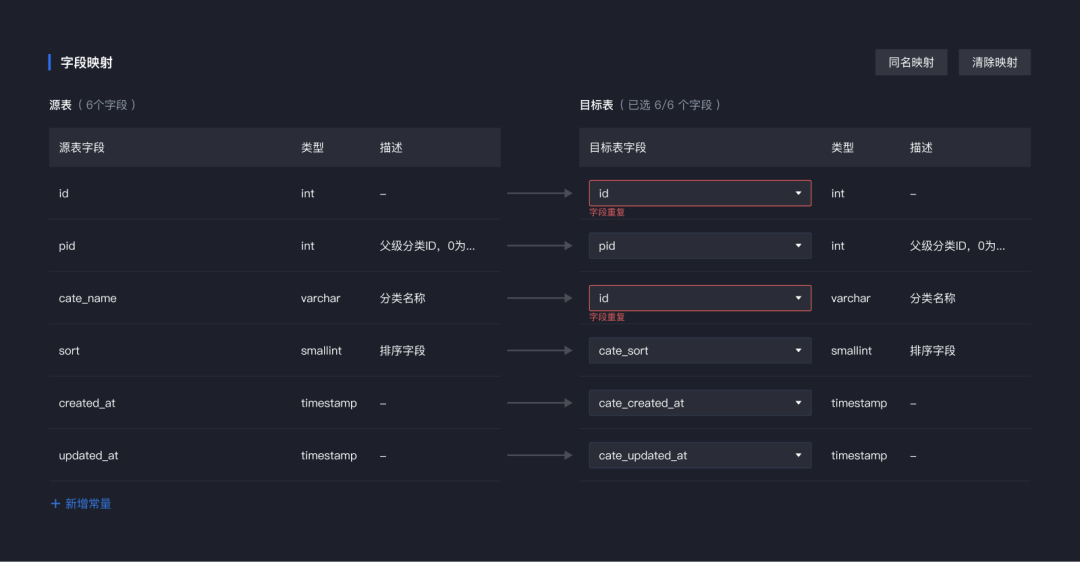
Task: Click the mapping arrow for the cate_name row
Action: (x=539, y=298)
